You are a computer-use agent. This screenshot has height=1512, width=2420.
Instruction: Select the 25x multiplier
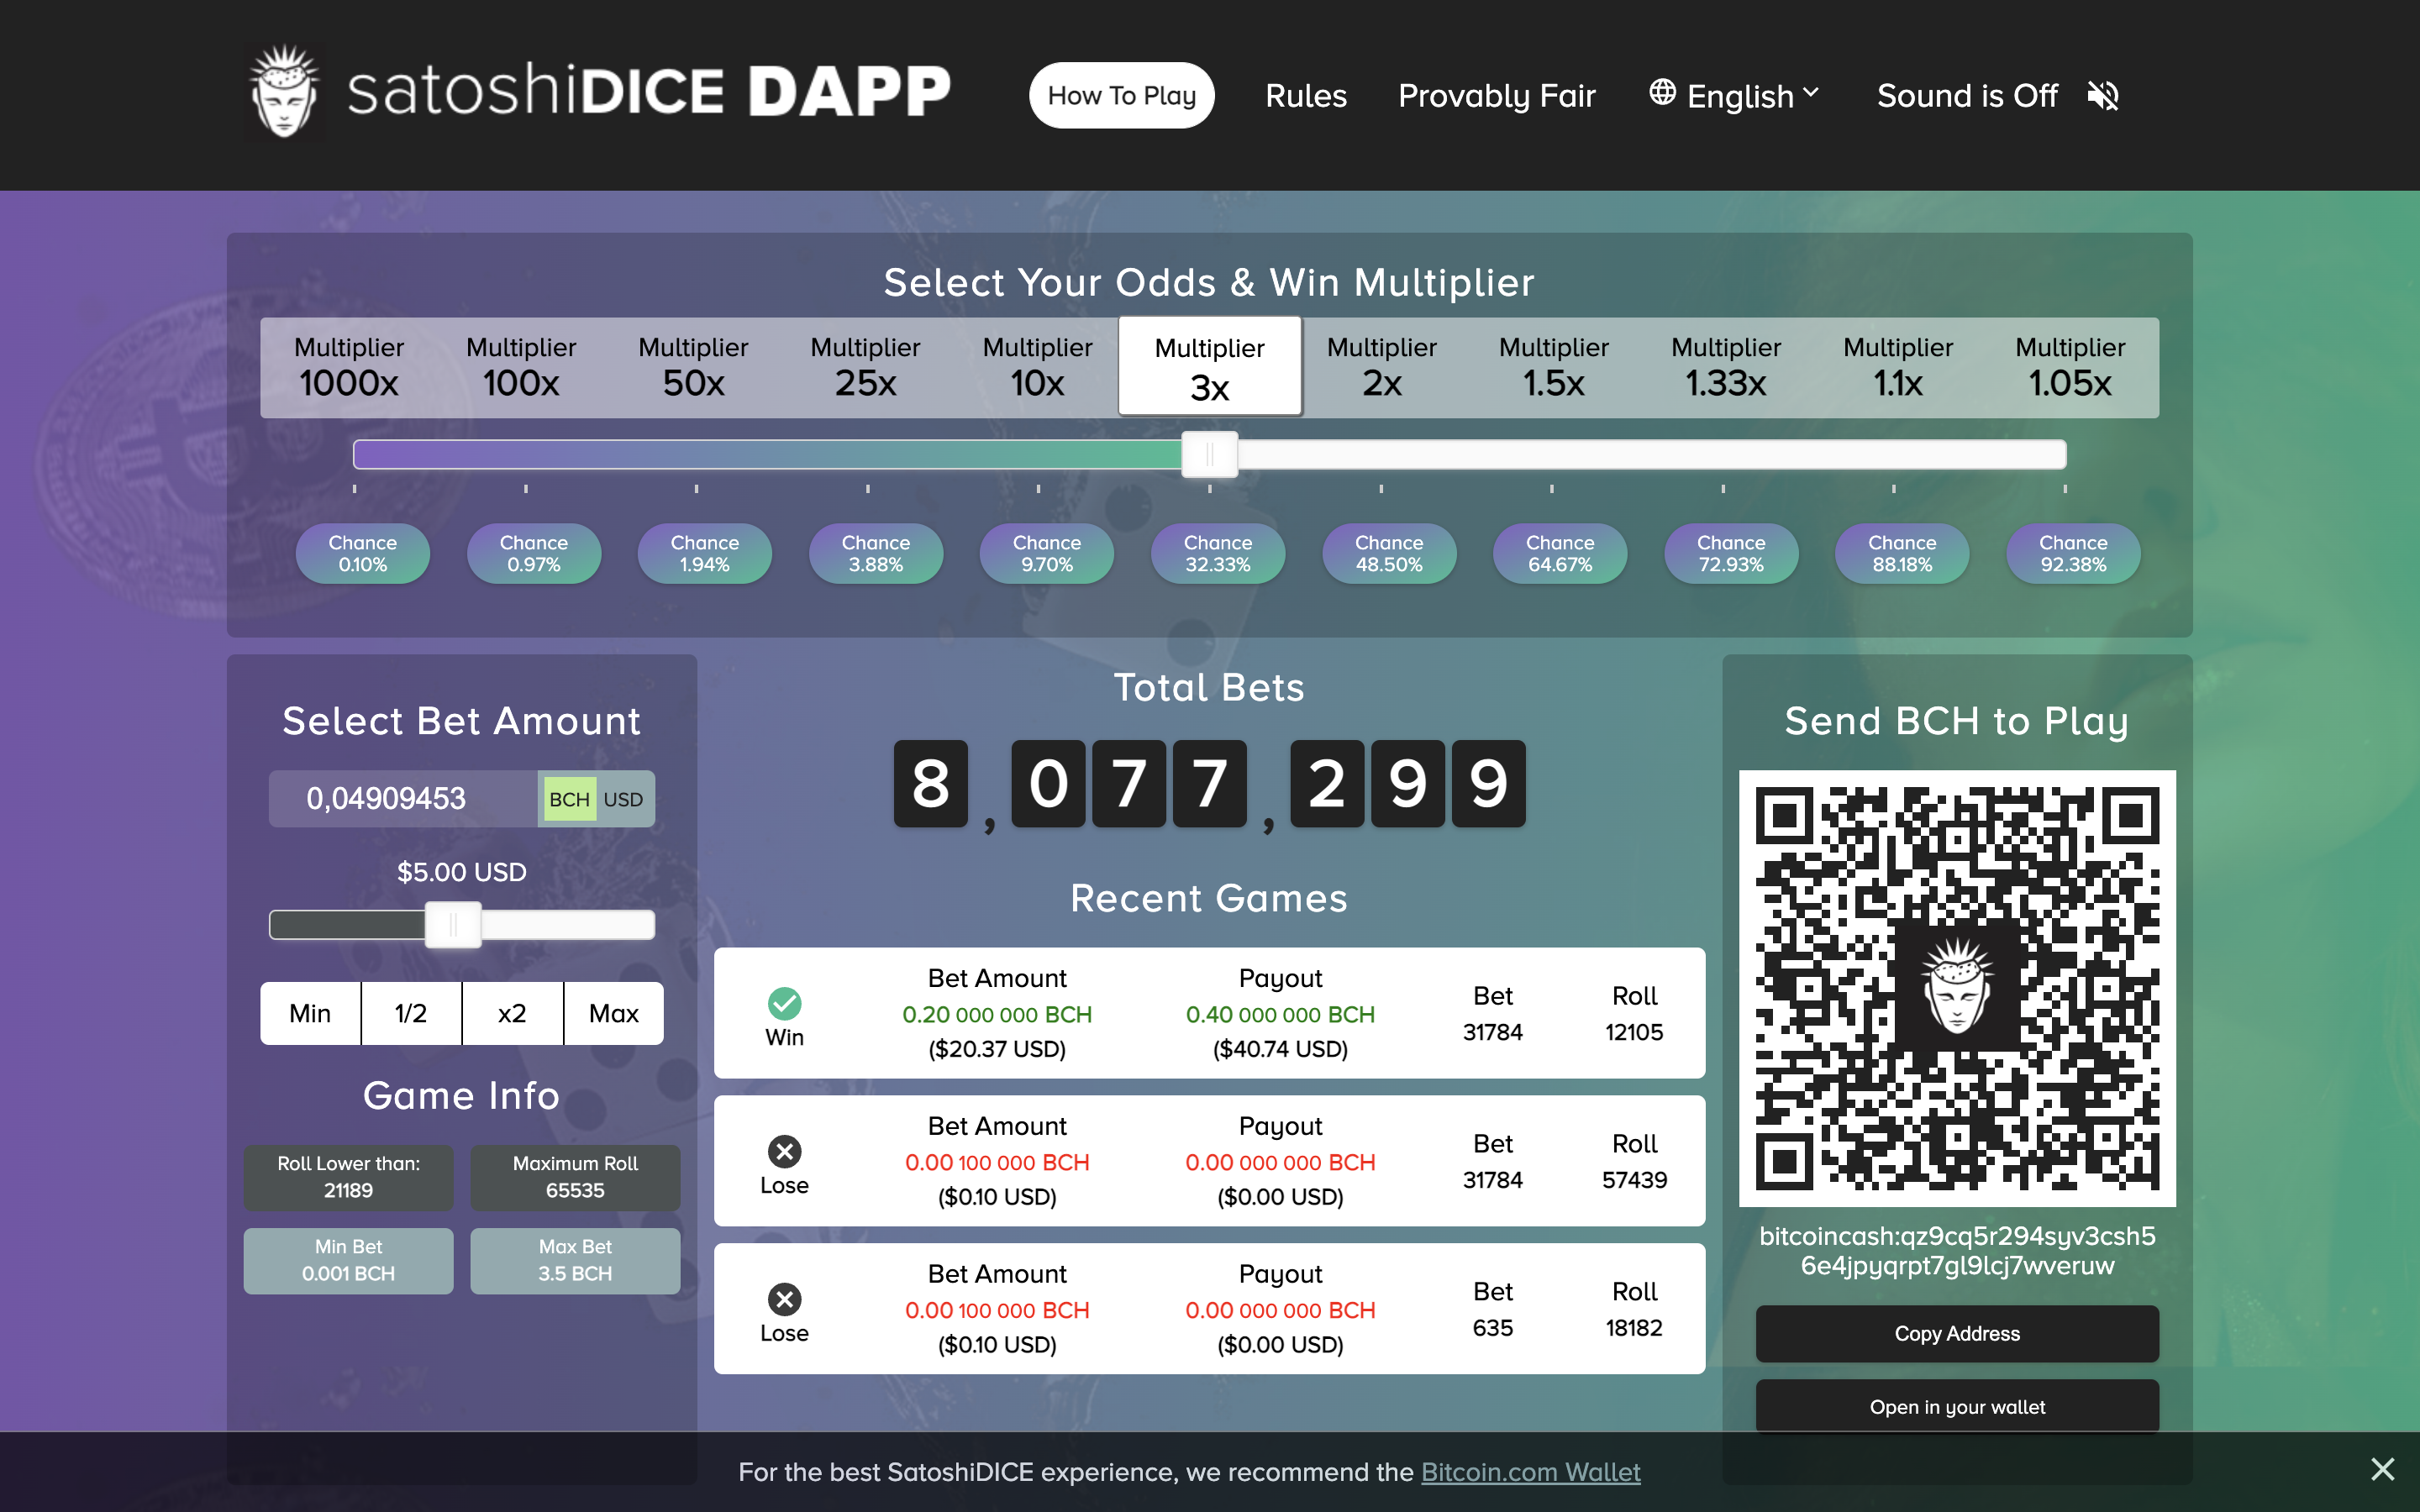pyautogui.click(x=865, y=367)
